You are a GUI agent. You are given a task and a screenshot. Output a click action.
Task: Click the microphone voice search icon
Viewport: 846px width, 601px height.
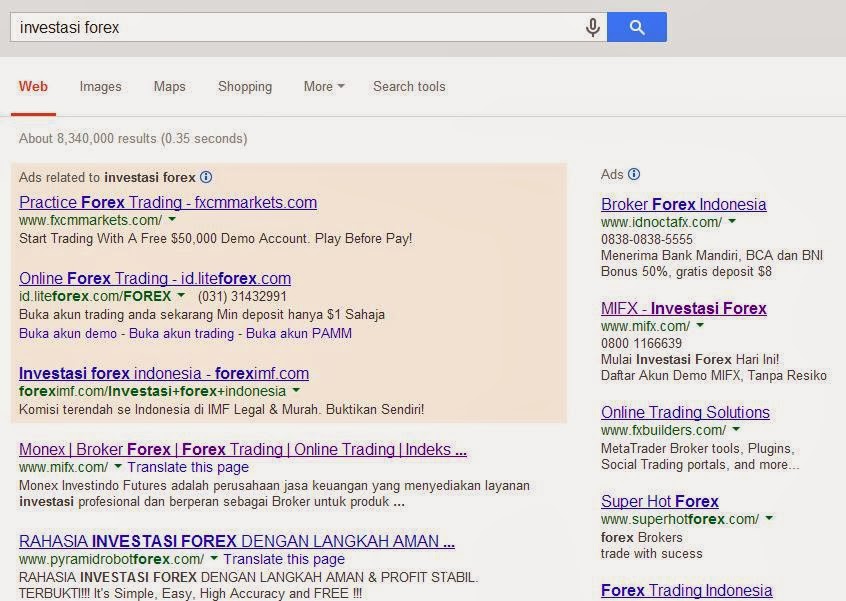tap(592, 27)
